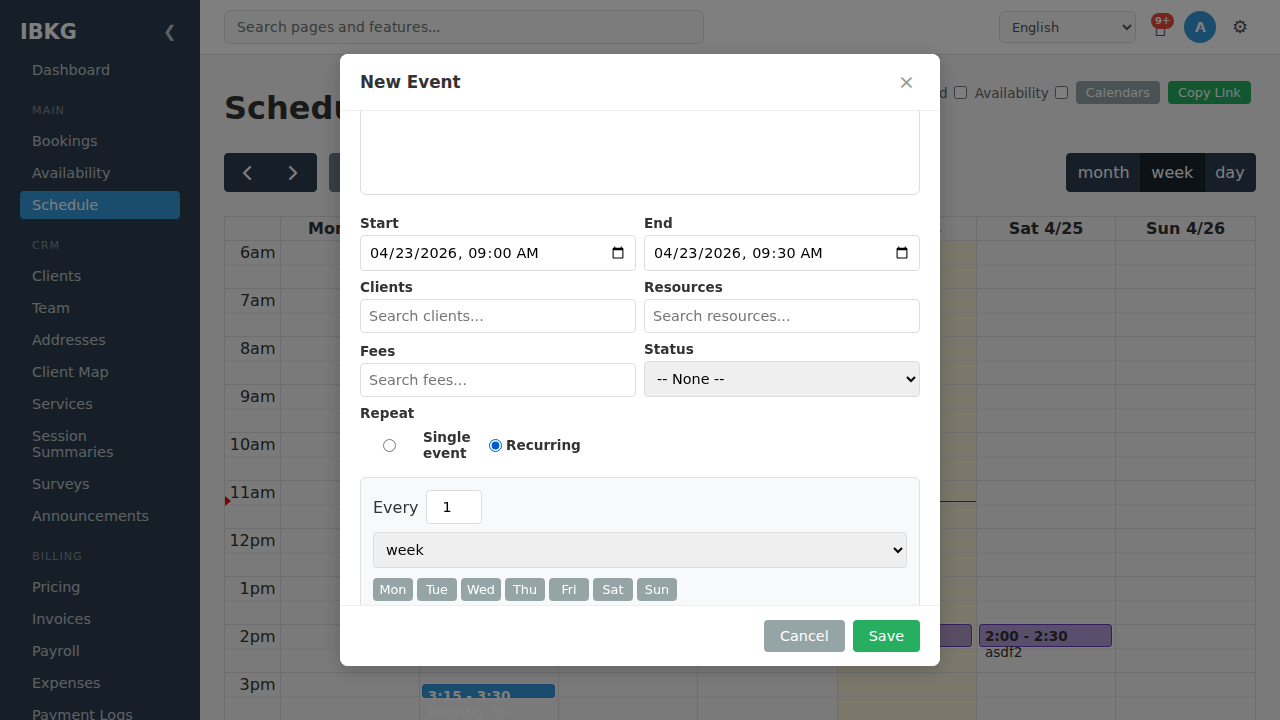This screenshot has width=1280, height=720.
Task: Save the new event
Action: 886,636
